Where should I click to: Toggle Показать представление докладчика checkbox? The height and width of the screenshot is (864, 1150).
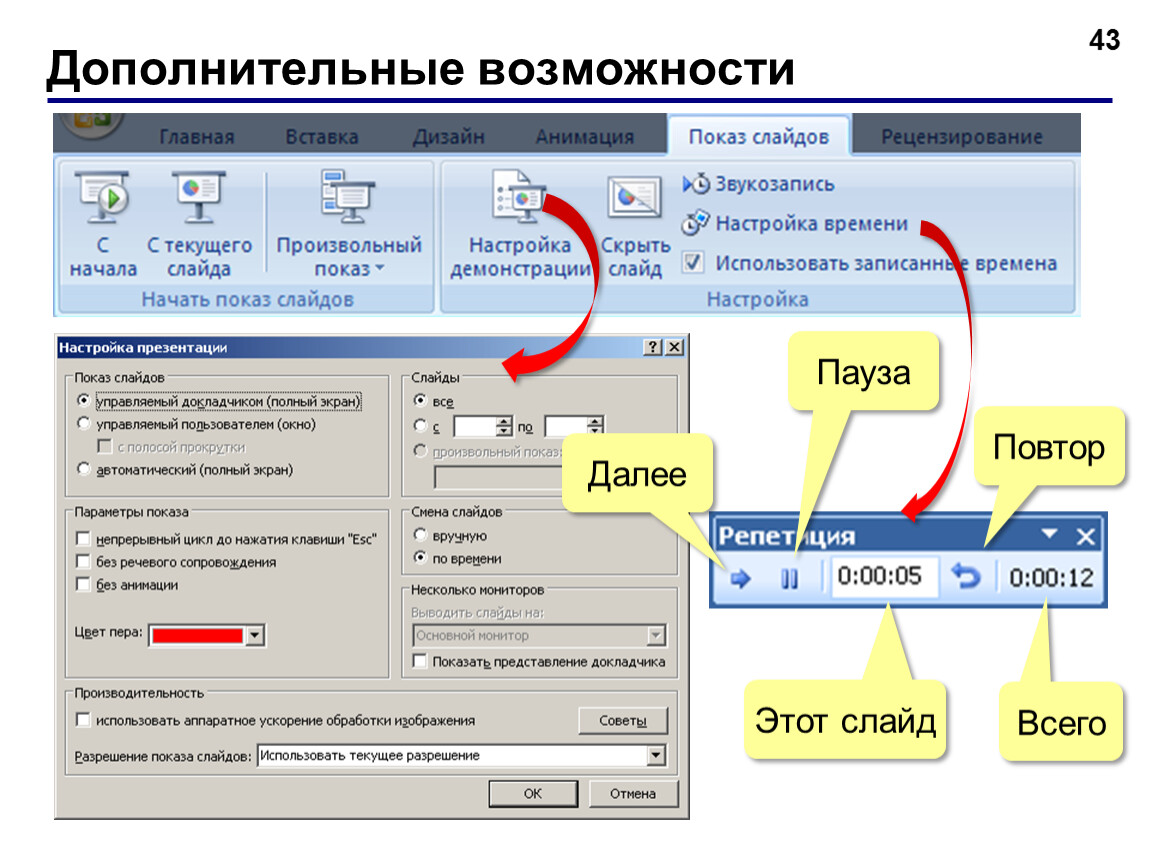(x=420, y=662)
